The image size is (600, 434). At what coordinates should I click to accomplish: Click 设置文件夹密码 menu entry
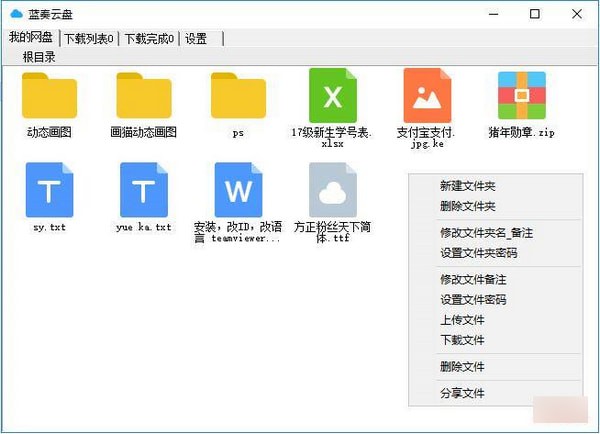(479, 253)
